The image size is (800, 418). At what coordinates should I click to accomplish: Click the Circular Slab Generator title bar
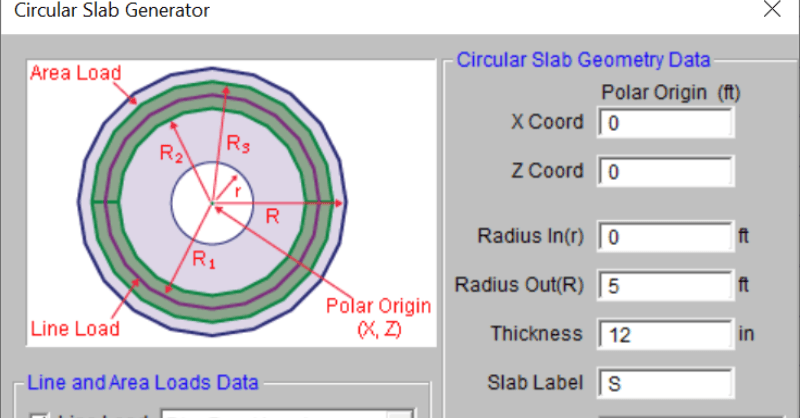300,12
